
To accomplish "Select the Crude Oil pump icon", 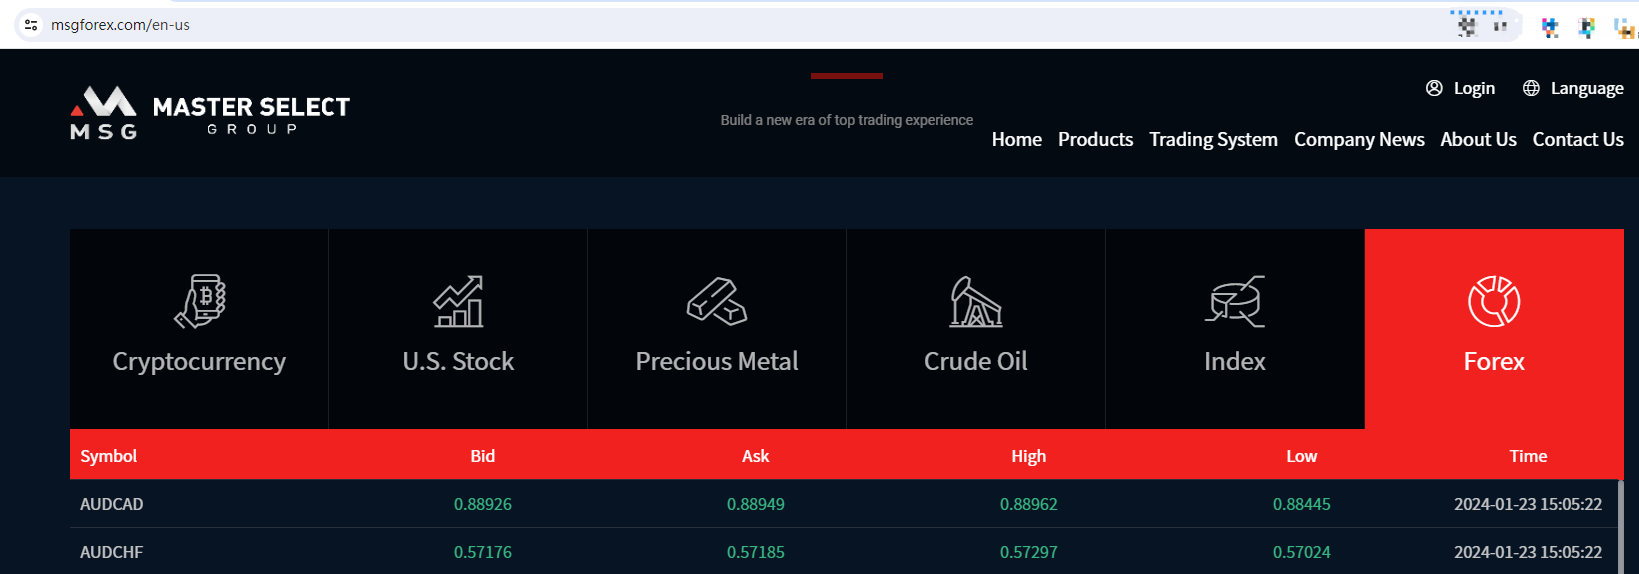I will click(x=976, y=301).
